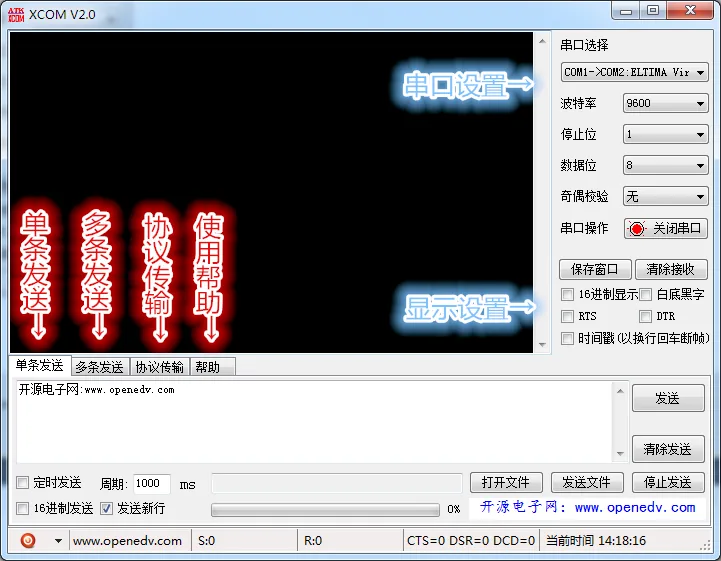Click the 发送 button
The height and width of the screenshot is (561, 721).
tap(668, 398)
